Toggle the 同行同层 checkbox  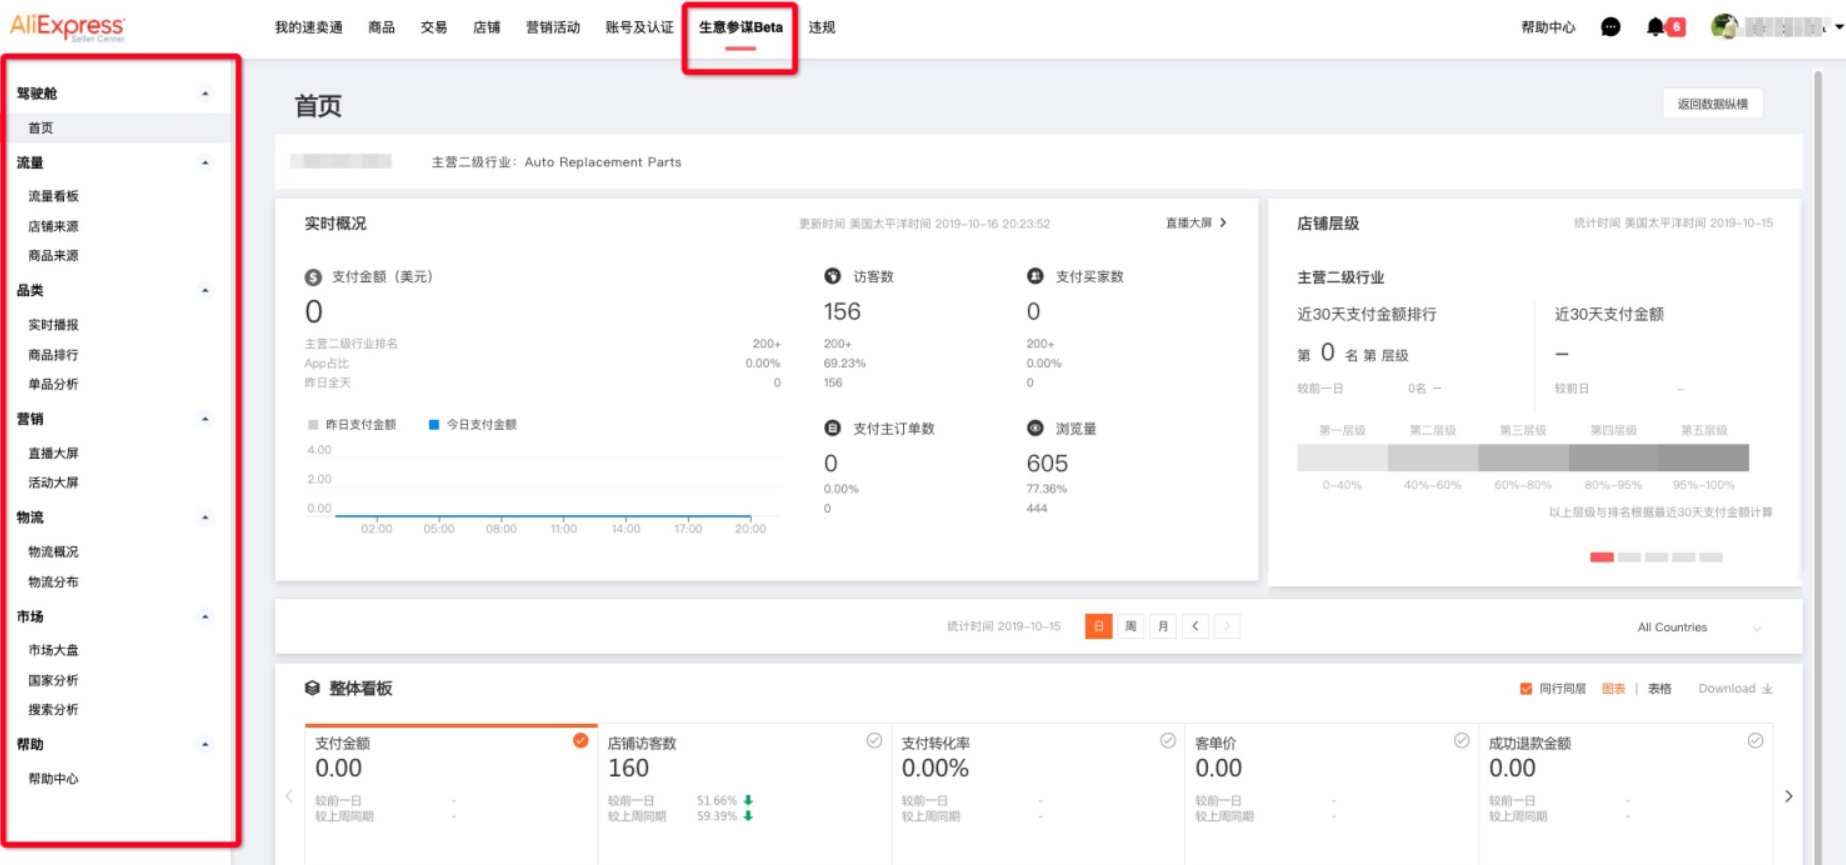coord(1526,689)
